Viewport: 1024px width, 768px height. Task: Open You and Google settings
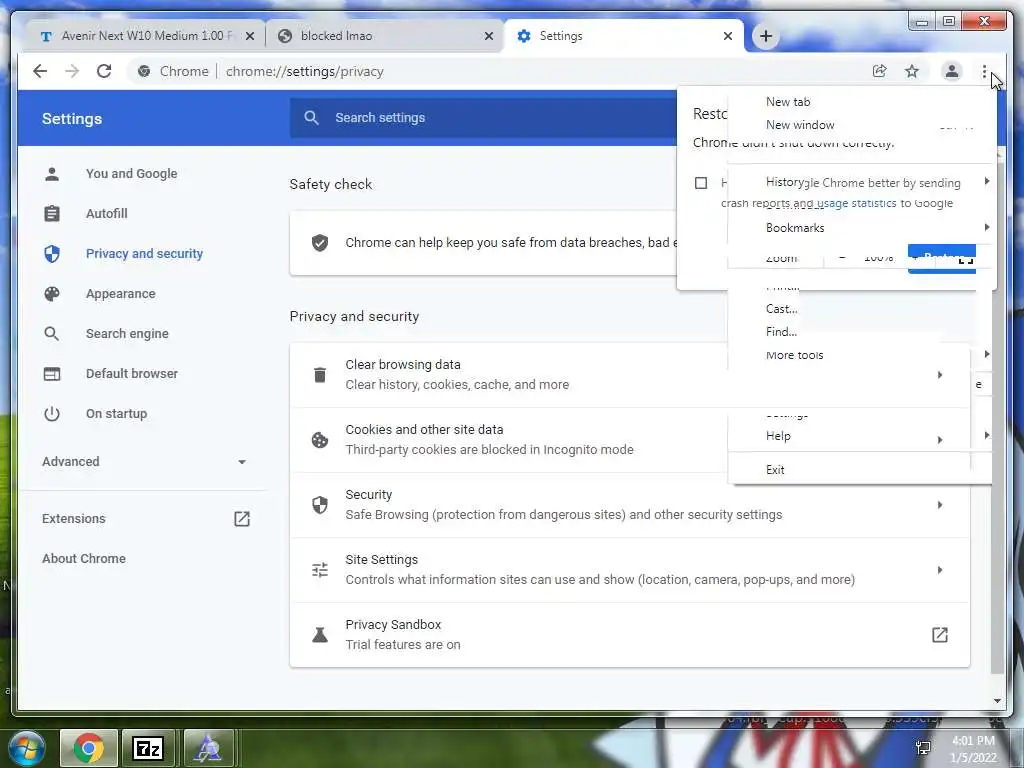131,174
